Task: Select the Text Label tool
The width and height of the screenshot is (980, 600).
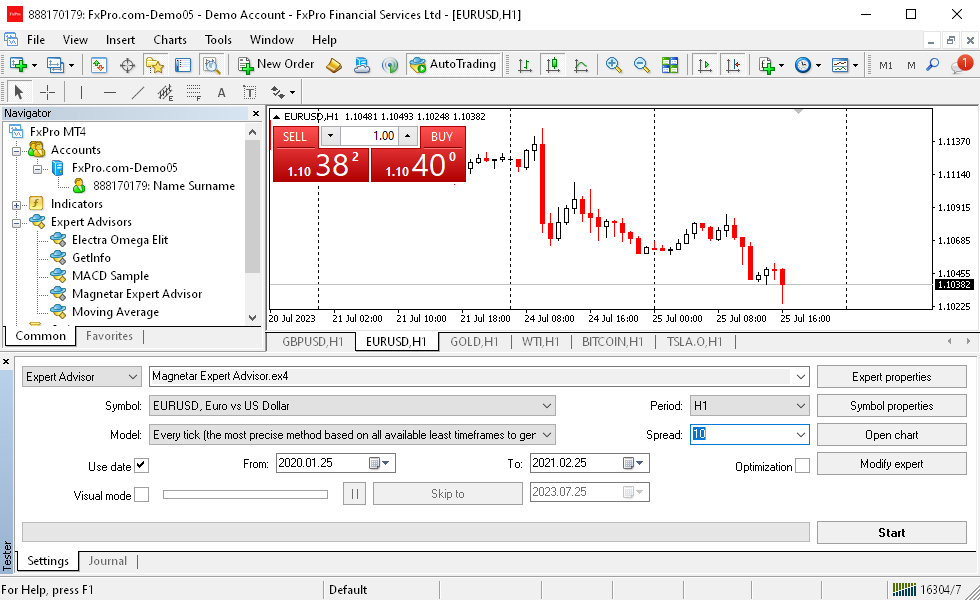Action: pos(249,93)
